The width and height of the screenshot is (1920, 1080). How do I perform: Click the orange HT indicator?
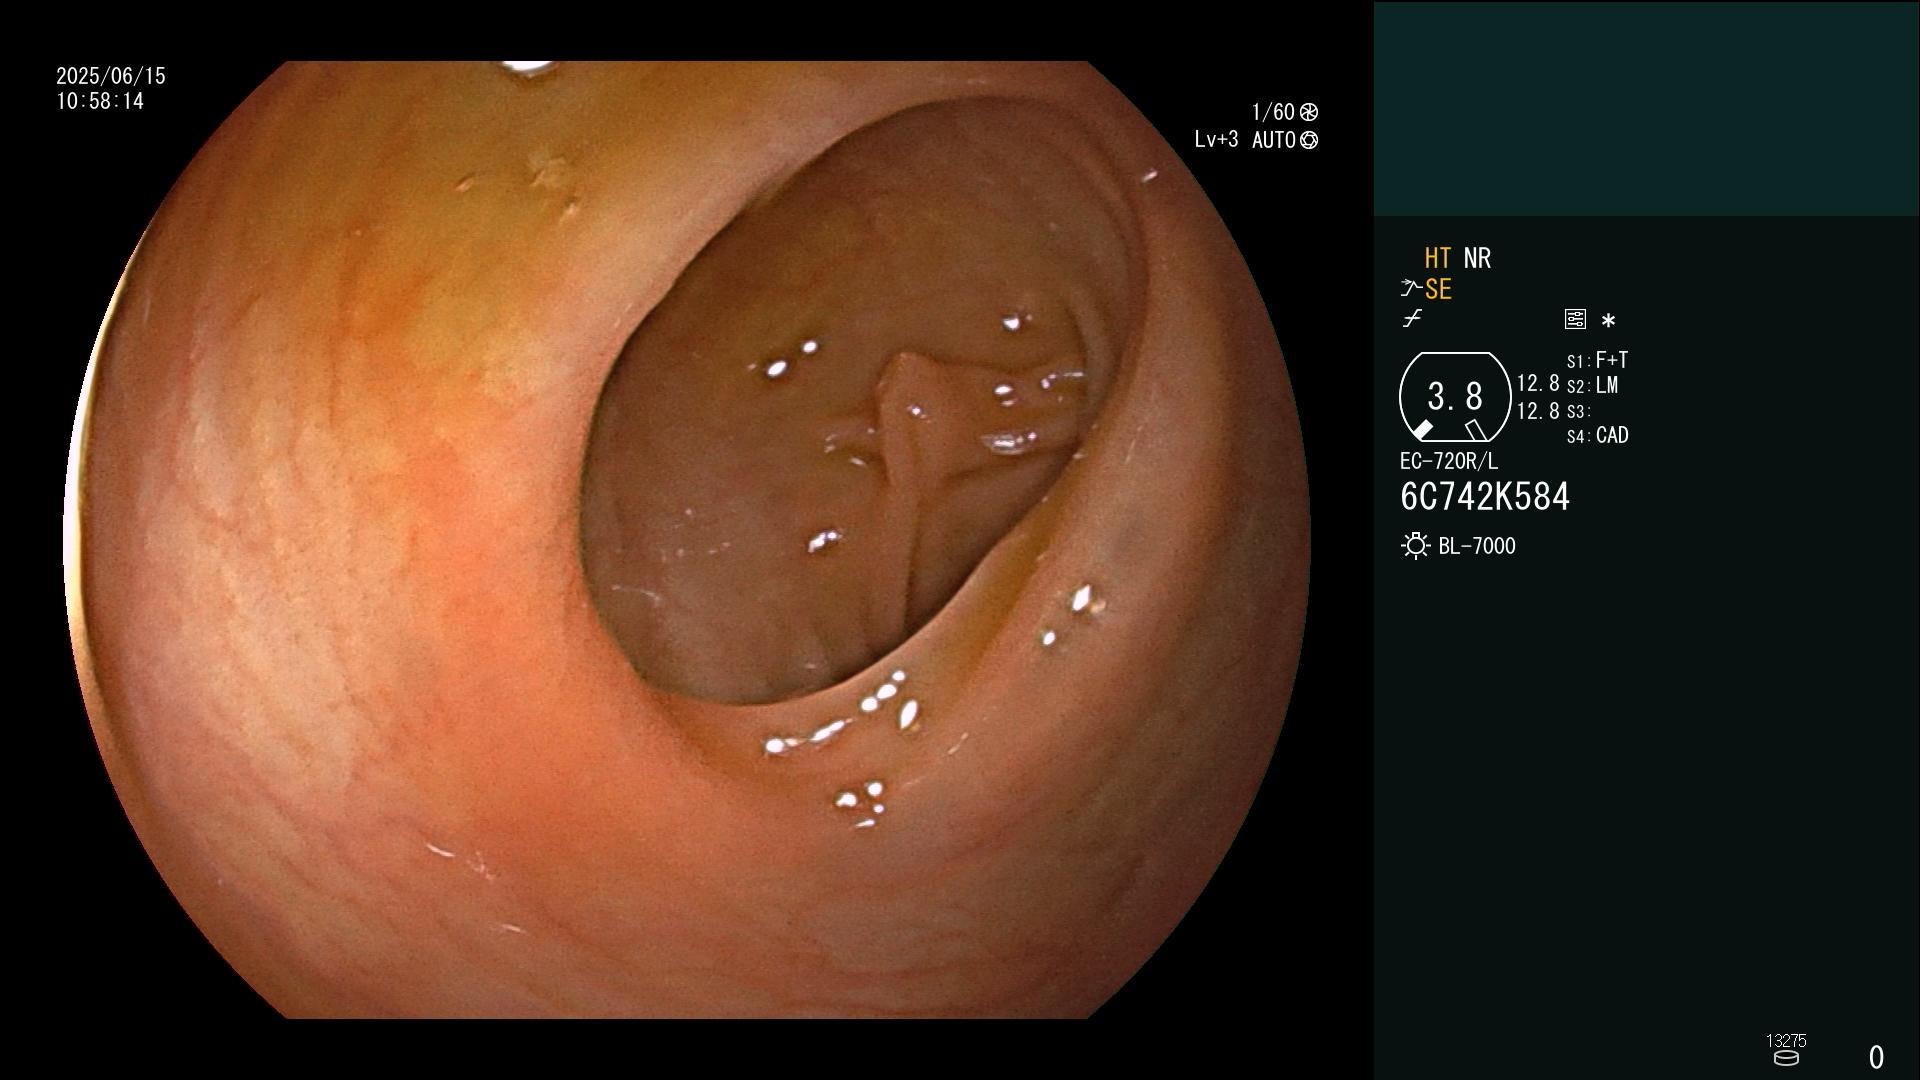pyautogui.click(x=1438, y=258)
